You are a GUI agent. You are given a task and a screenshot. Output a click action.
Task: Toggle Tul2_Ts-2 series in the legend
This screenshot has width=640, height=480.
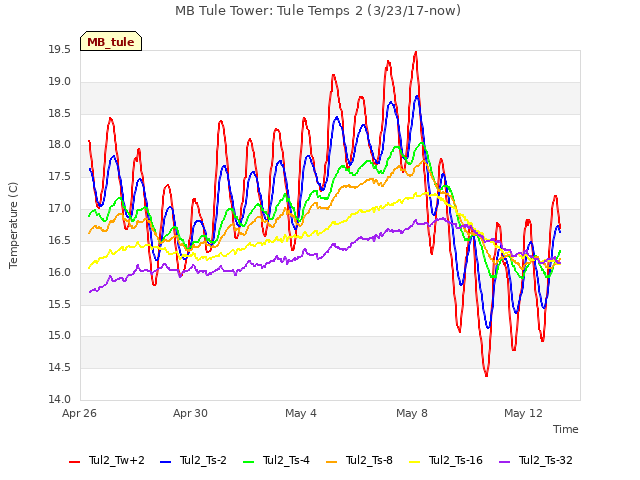click(193, 460)
